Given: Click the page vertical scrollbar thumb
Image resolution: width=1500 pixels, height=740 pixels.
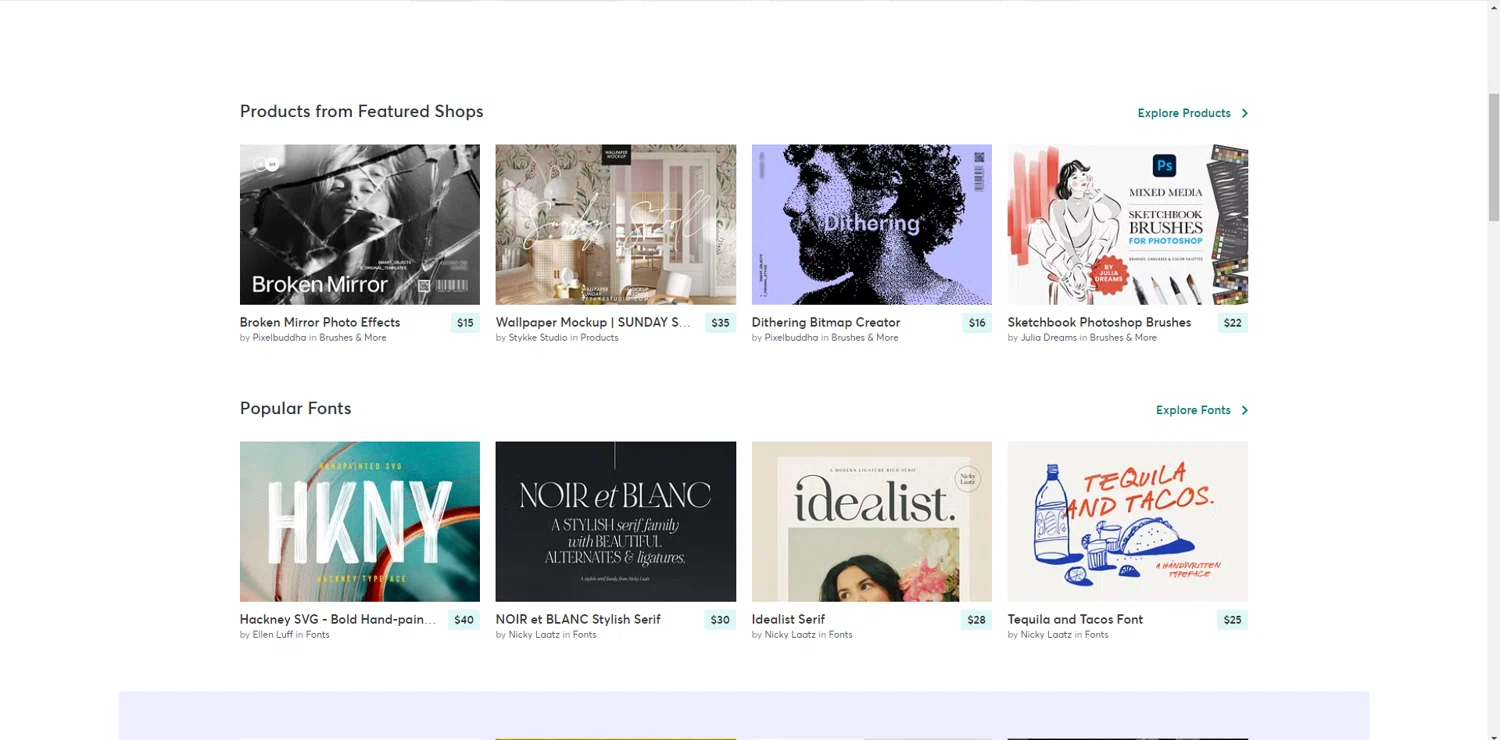Looking at the screenshot, I should (x=1494, y=157).
